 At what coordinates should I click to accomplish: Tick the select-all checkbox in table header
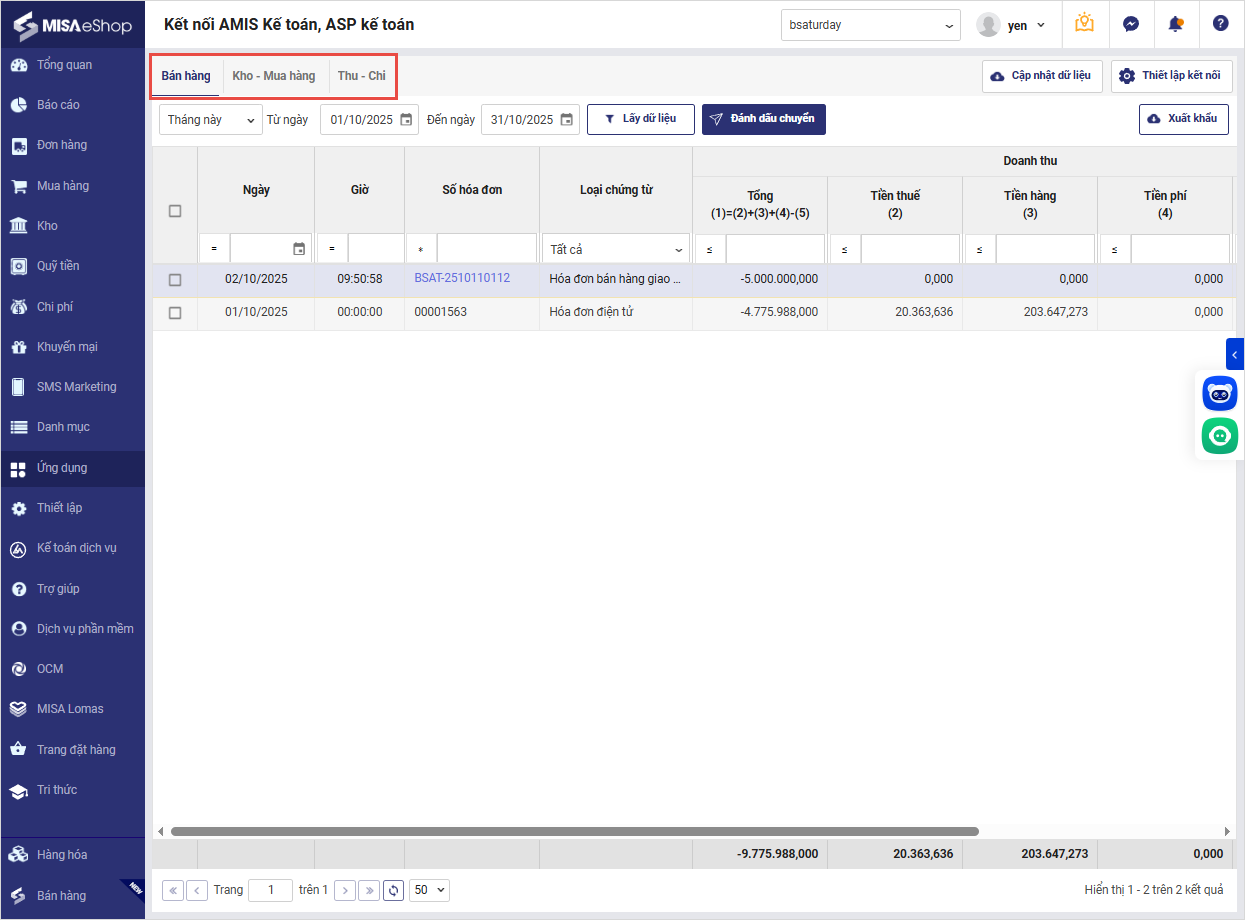tap(175, 211)
